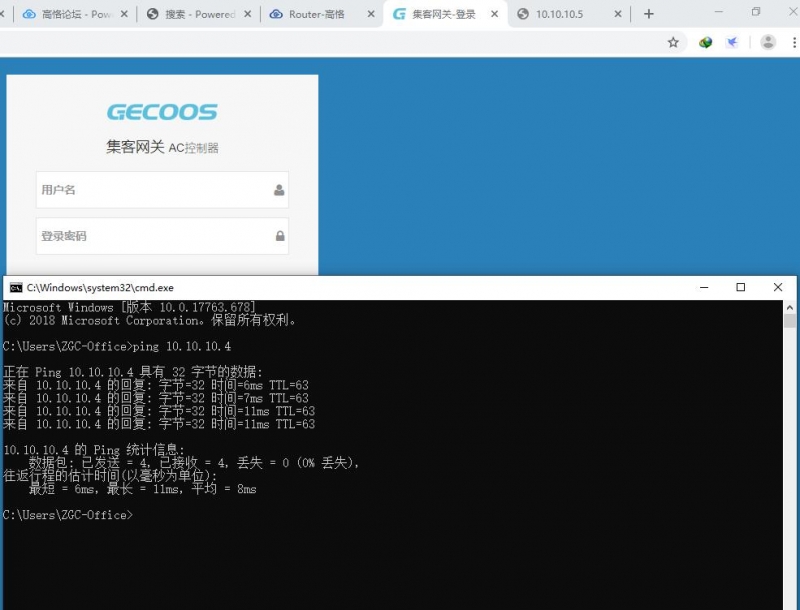The image size is (800, 610).
Task: Maximize the cmd.exe window
Action: click(x=741, y=288)
